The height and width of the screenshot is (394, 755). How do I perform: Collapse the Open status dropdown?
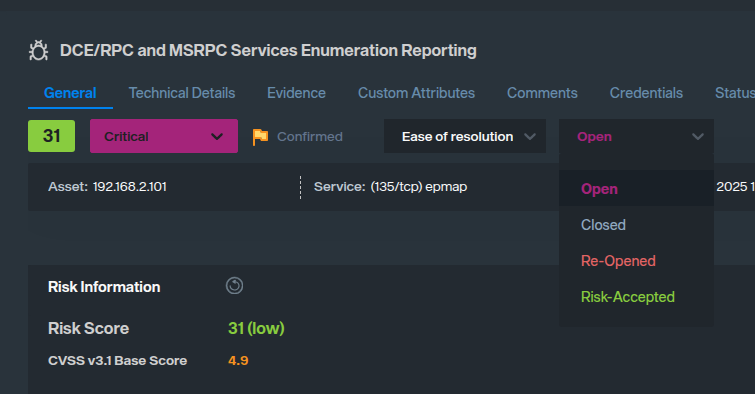[636, 136]
